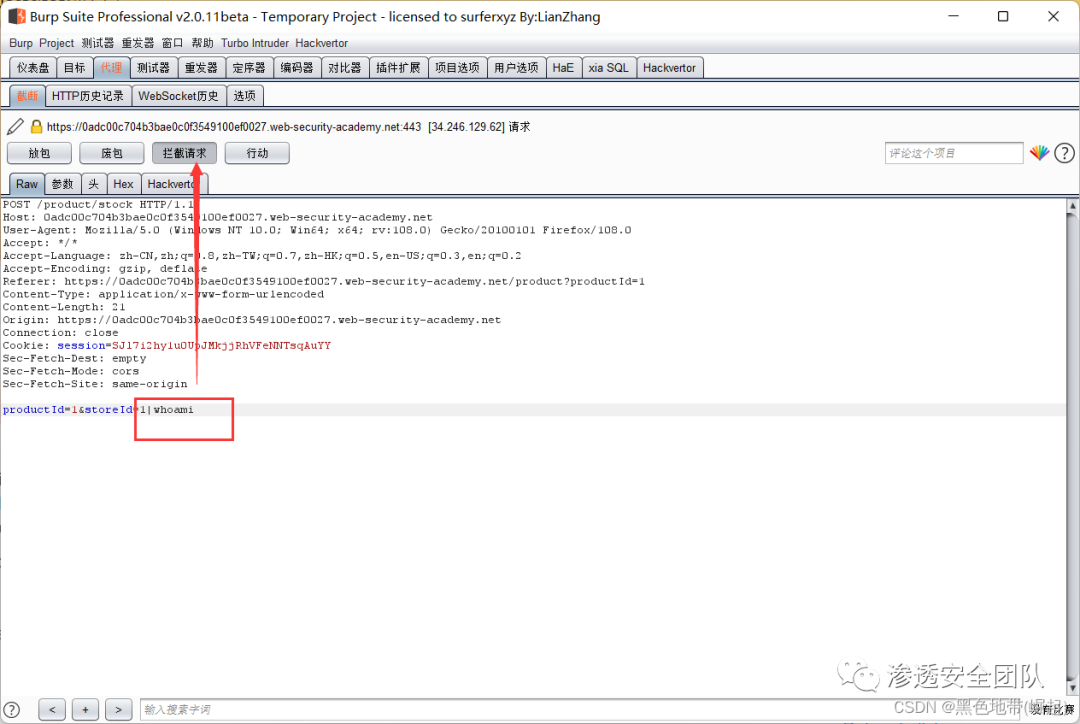1080x724 pixels.
Task: Switch to the 对比器 comparer tab
Action: 344,68
